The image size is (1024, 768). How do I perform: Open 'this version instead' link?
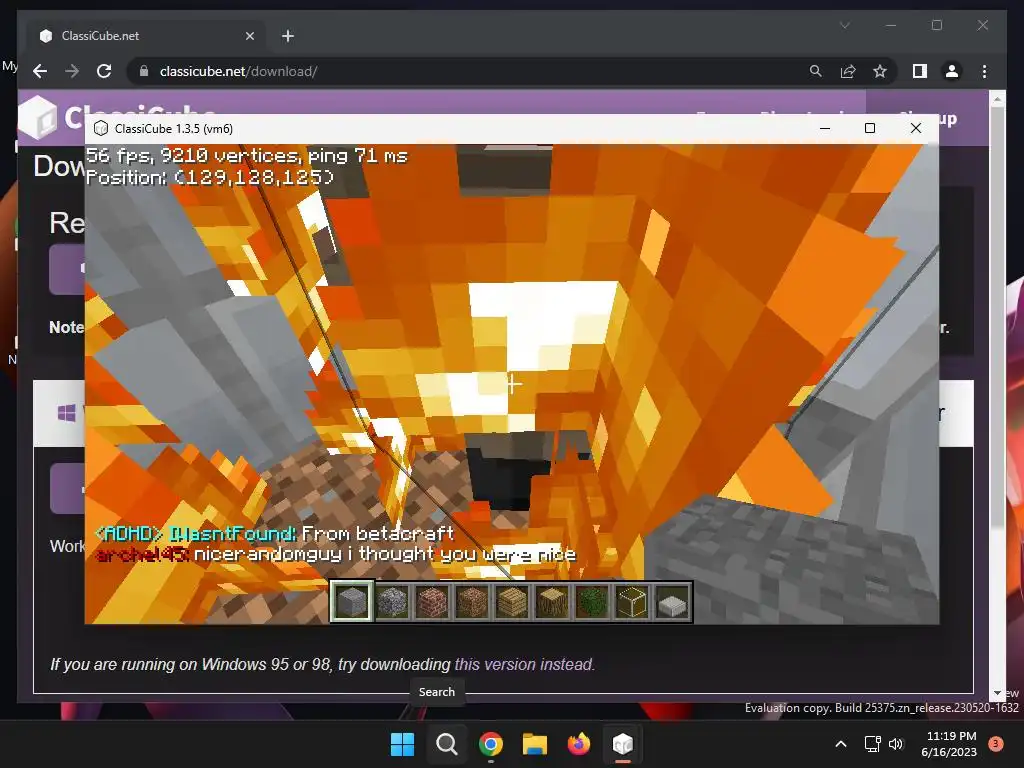(524, 665)
